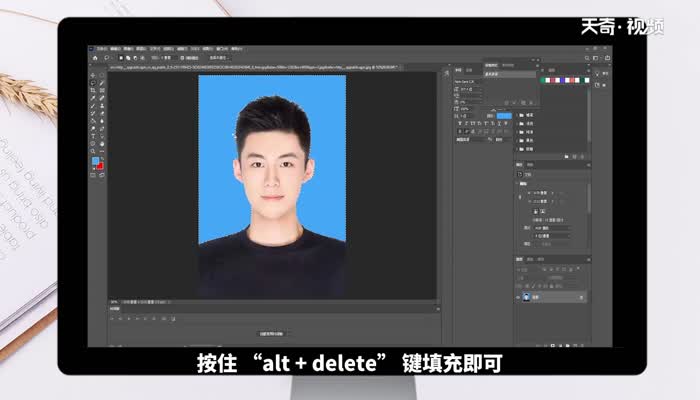Image resolution: width=700 pixels, height=400 pixels.
Task: Delete layer with the trash icon
Action: pyautogui.click(x=582, y=345)
